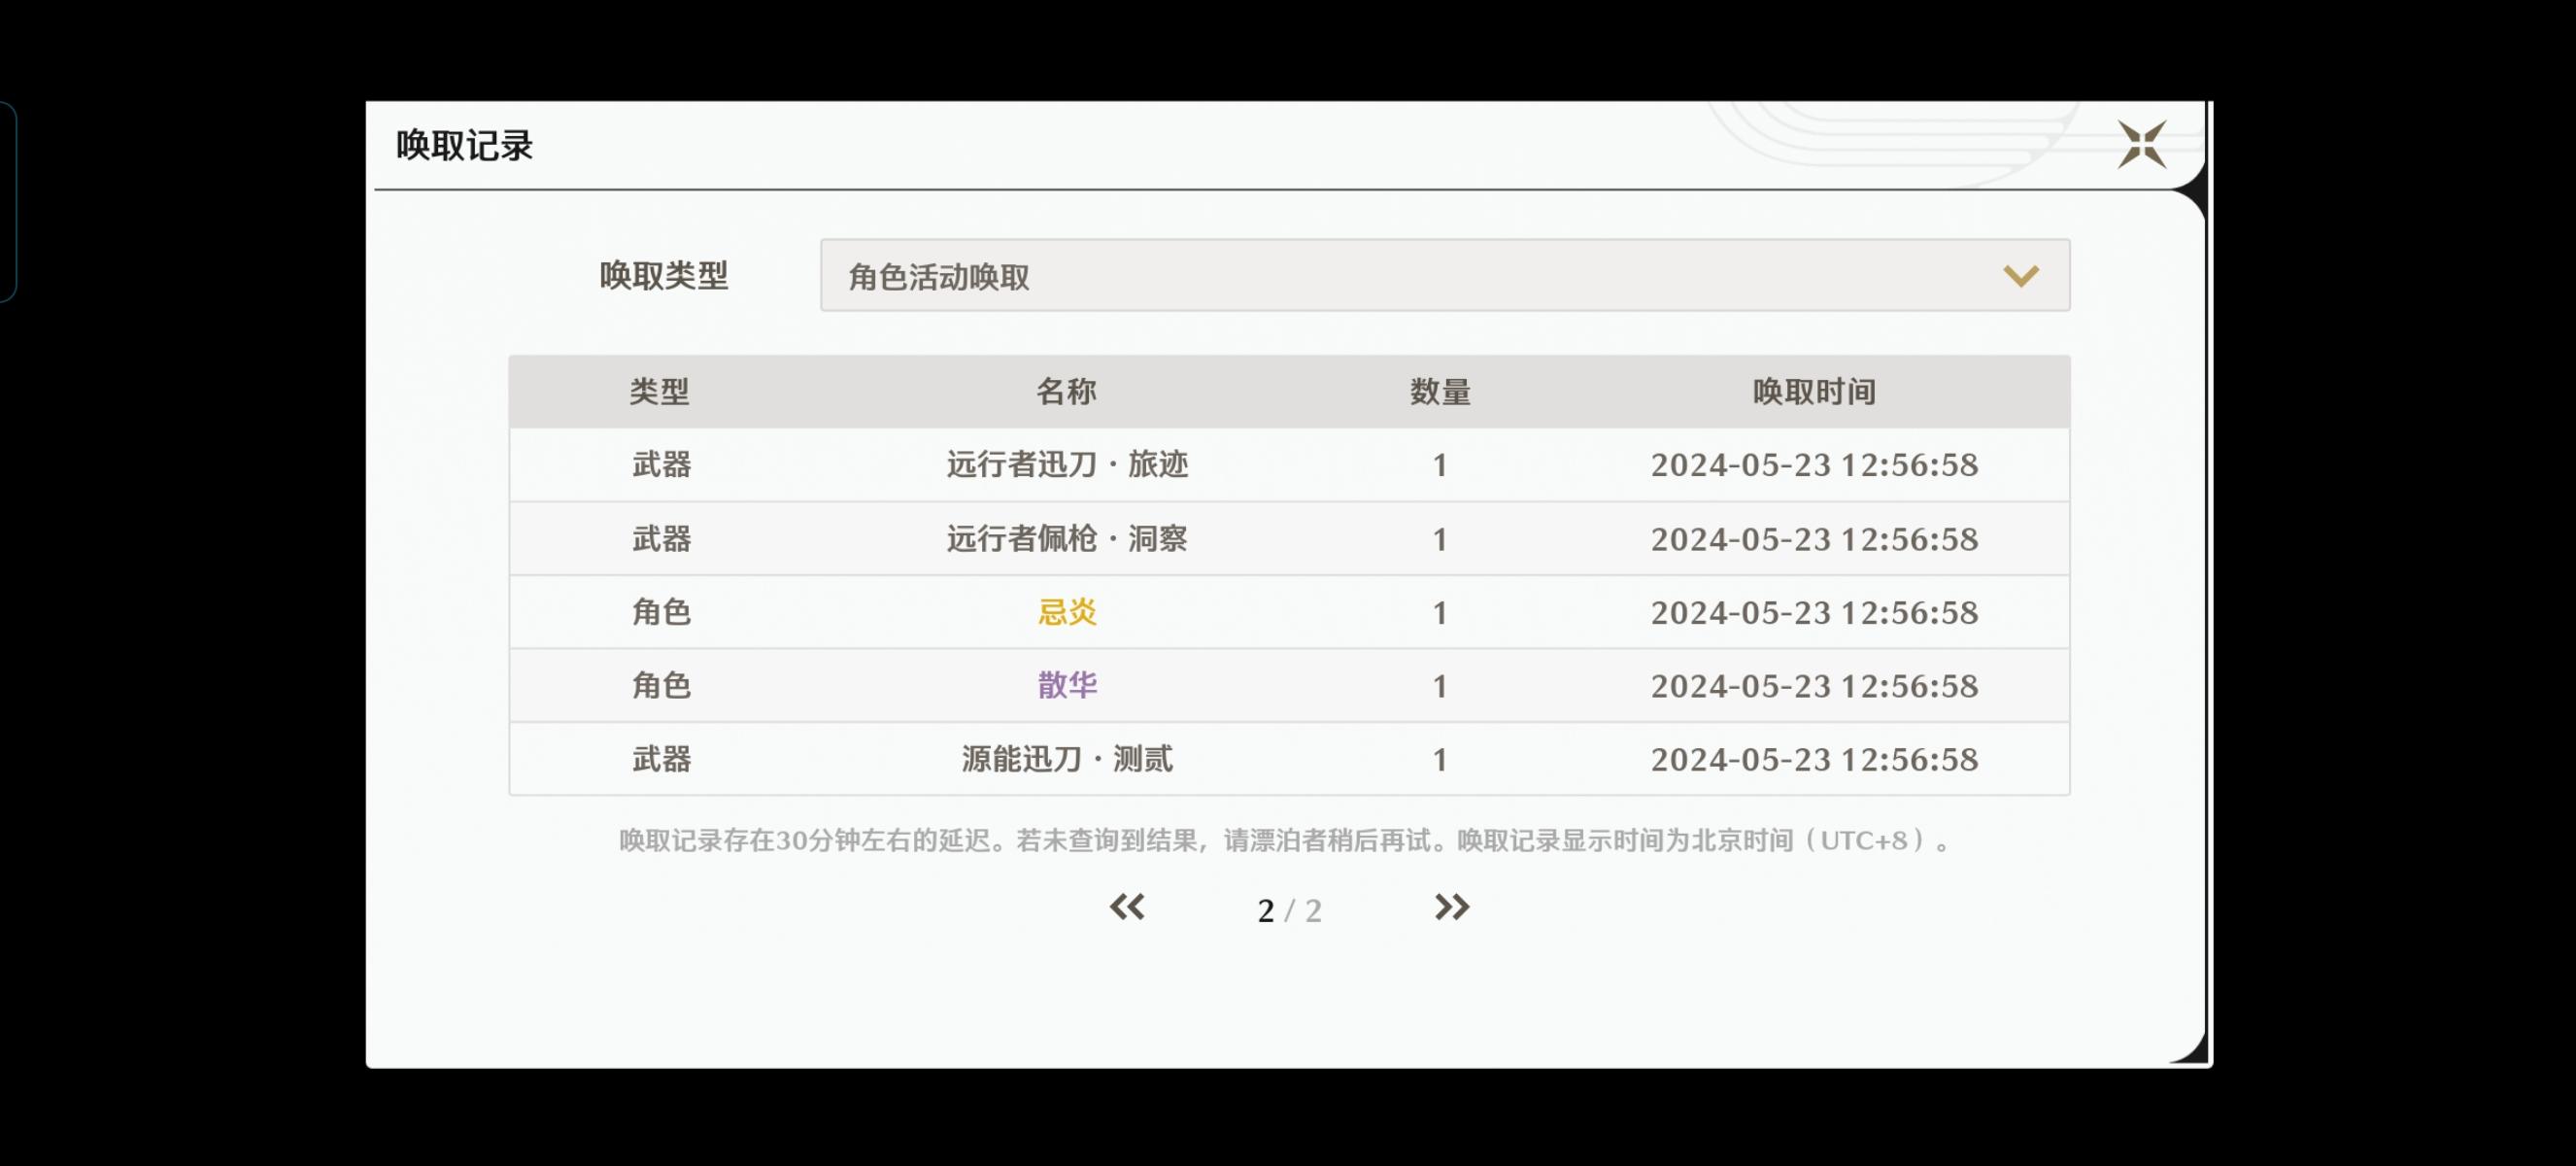Expand the dropdown via the golden chevron
The width and height of the screenshot is (2576, 1166).
[x=2020, y=276]
